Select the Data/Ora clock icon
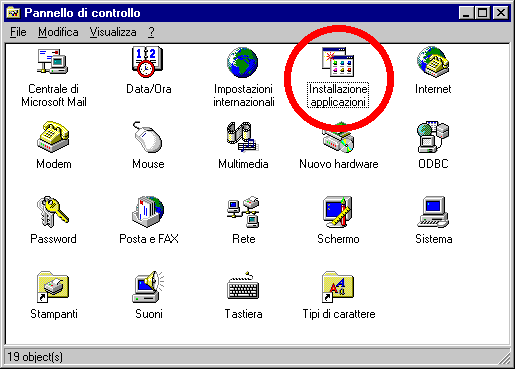This screenshot has height=369, width=515. (148, 61)
